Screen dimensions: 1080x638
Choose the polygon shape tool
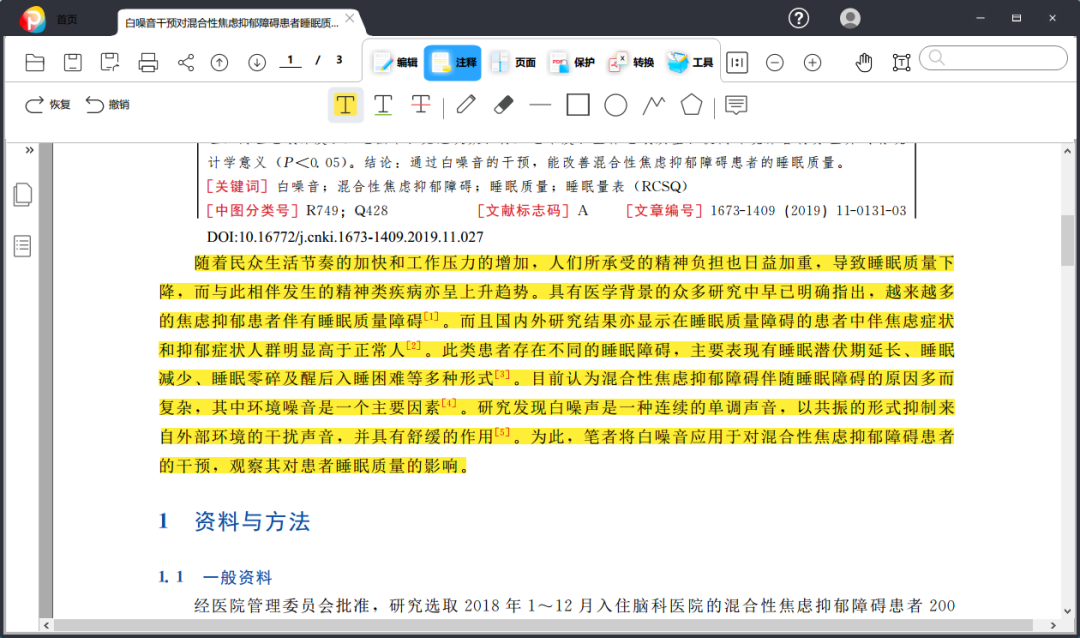coord(691,105)
